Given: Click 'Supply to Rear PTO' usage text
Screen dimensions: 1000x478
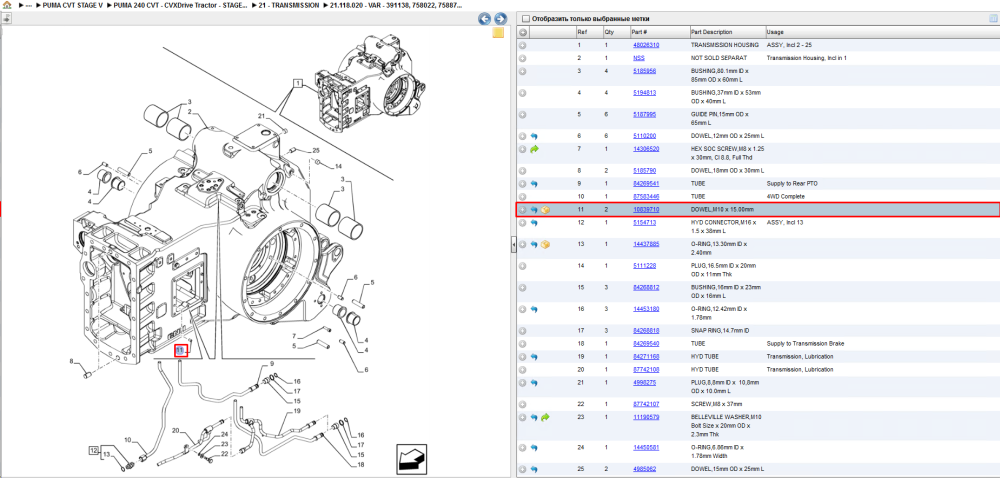Looking at the screenshot, I should click(793, 184).
